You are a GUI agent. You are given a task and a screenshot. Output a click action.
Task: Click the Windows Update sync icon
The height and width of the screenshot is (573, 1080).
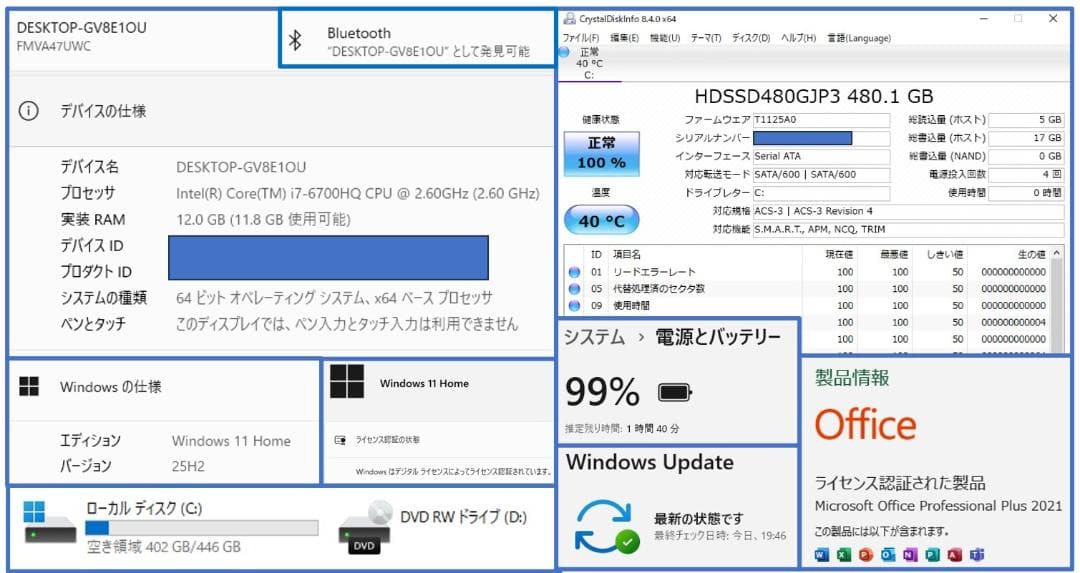click(608, 527)
